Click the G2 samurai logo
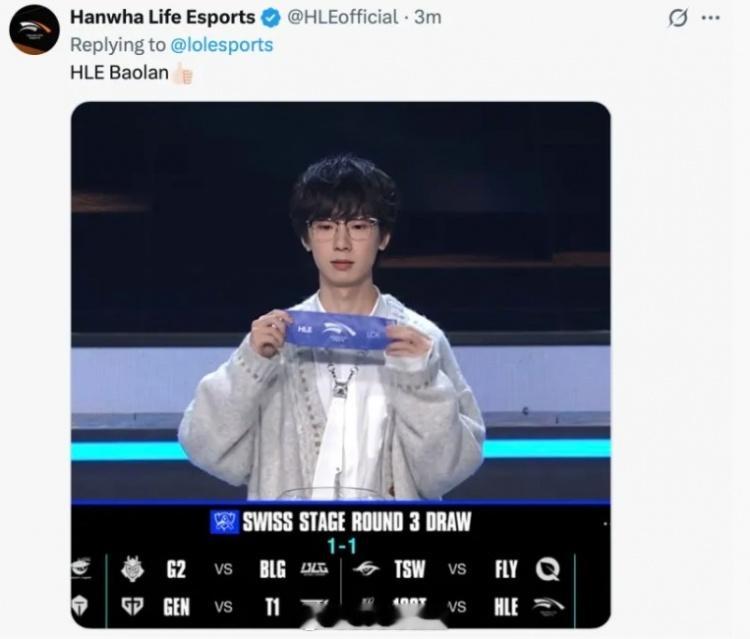Image resolution: width=750 pixels, height=639 pixels. click(132, 569)
